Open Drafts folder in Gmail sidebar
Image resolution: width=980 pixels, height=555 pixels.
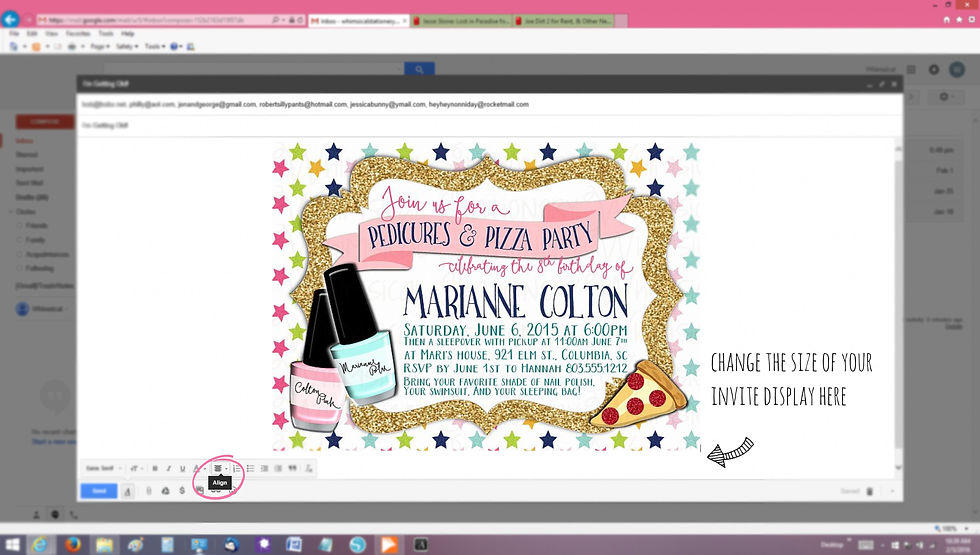click(x=32, y=198)
